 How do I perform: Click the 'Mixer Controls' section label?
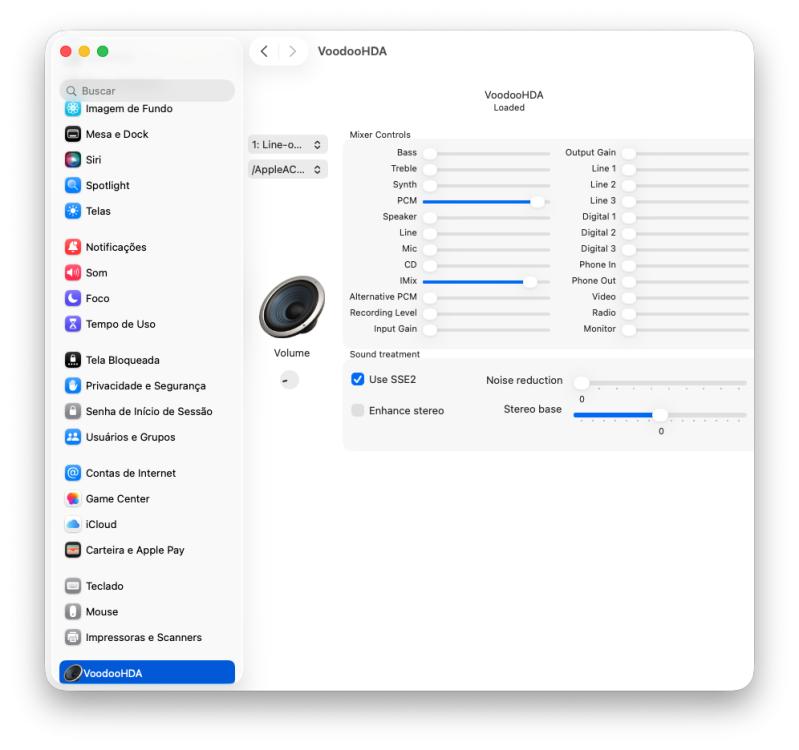click(380, 135)
